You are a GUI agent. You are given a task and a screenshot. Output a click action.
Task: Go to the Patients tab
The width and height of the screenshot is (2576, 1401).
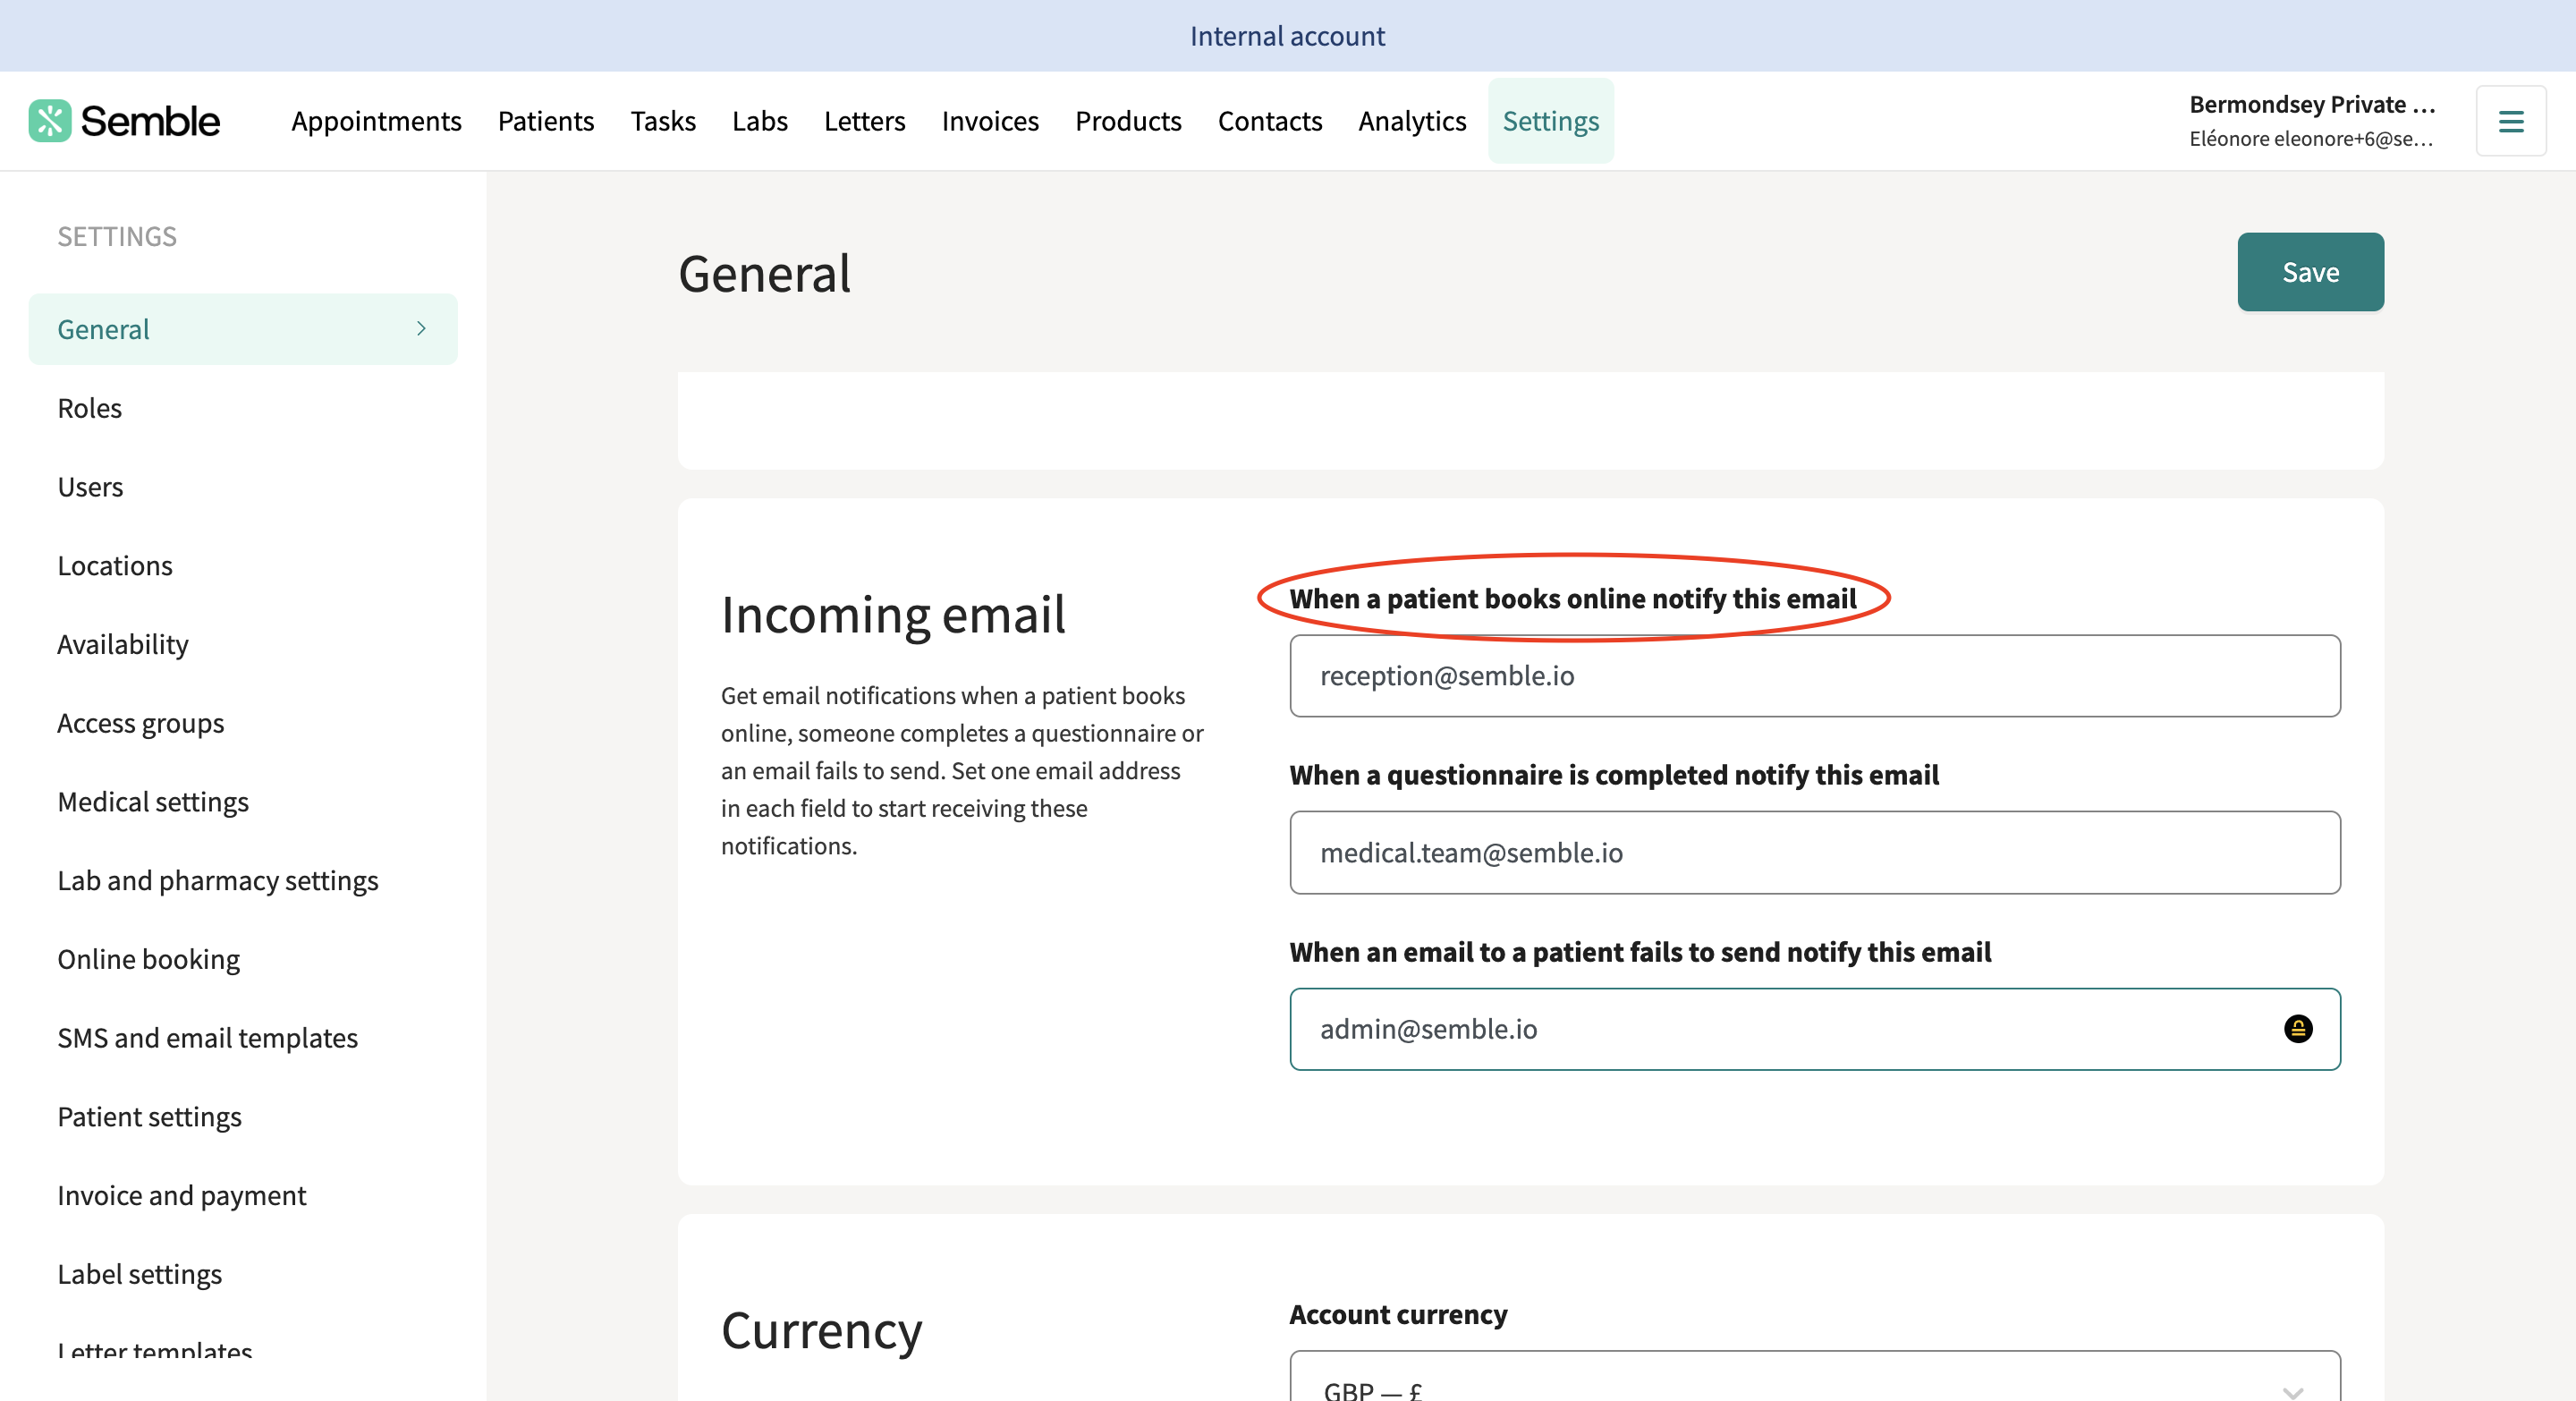coord(546,121)
